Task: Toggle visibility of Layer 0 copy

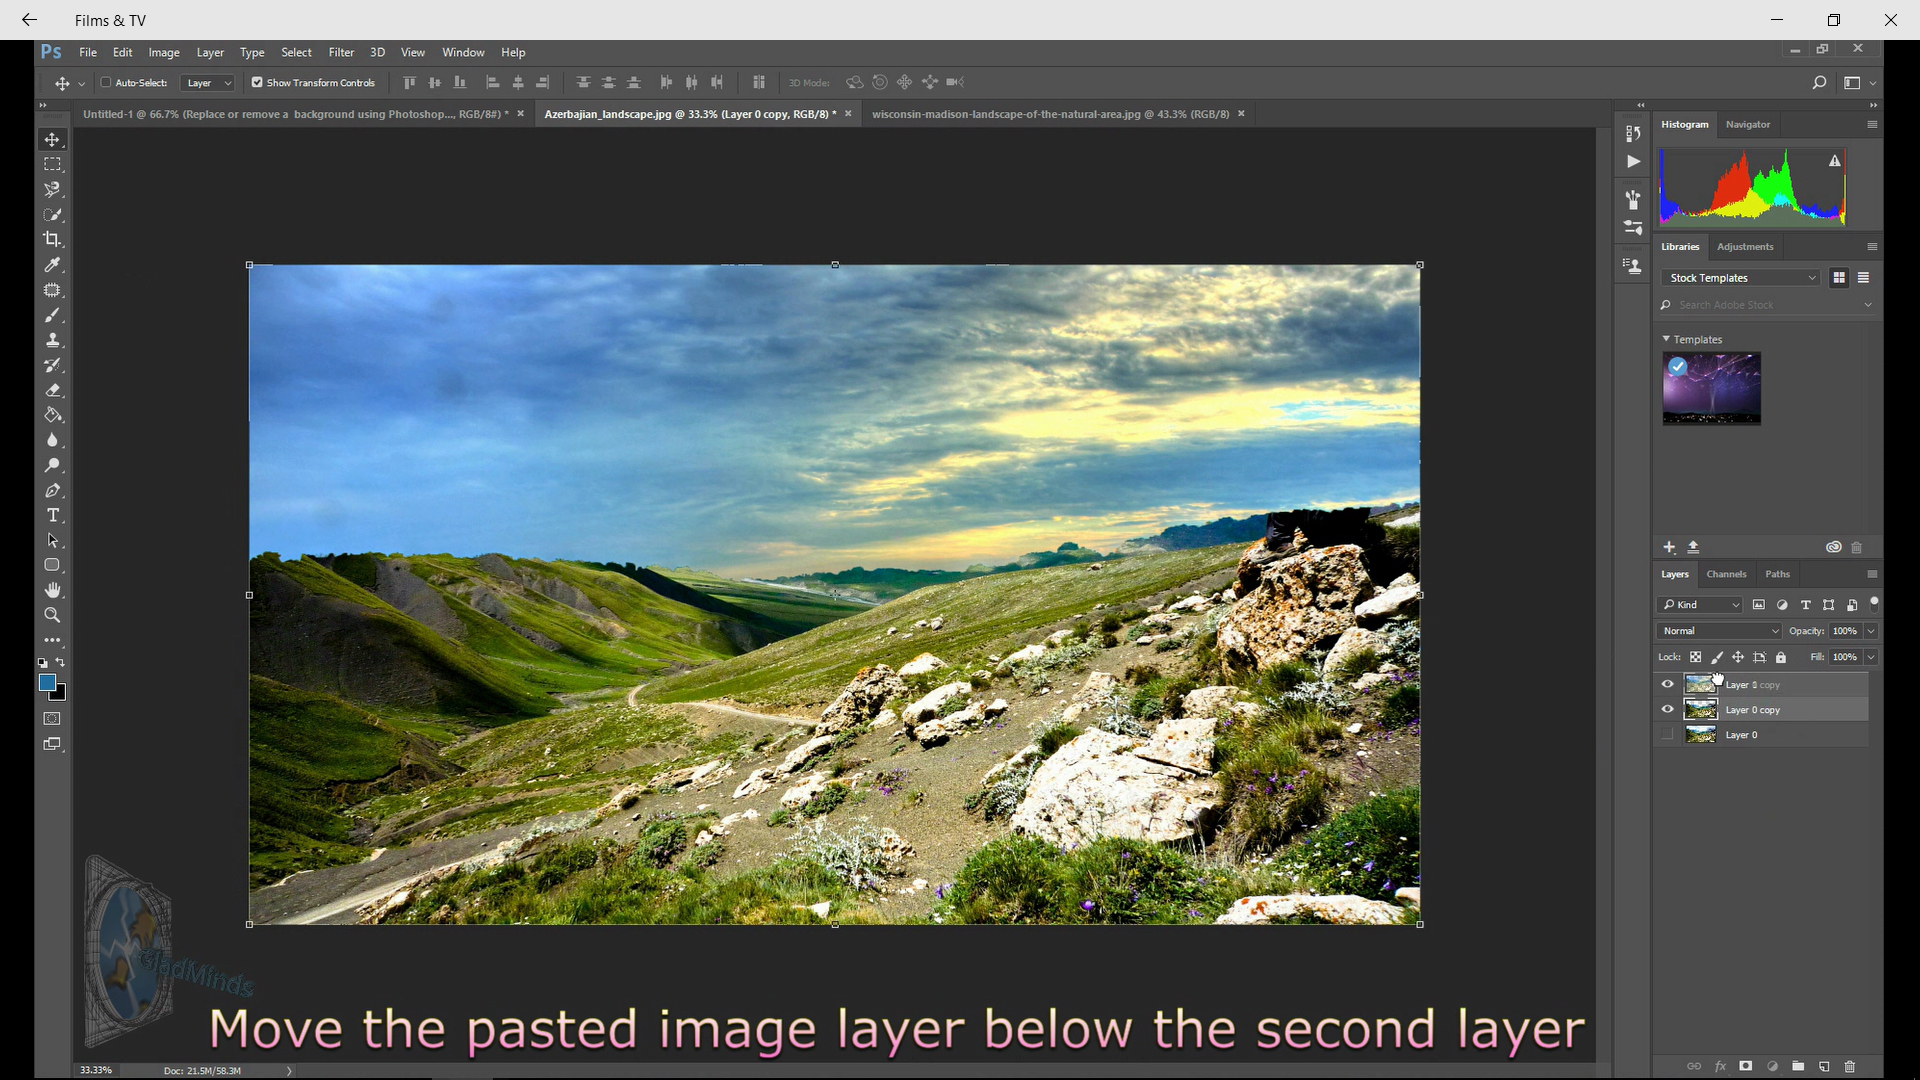Action: (x=1667, y=709)
